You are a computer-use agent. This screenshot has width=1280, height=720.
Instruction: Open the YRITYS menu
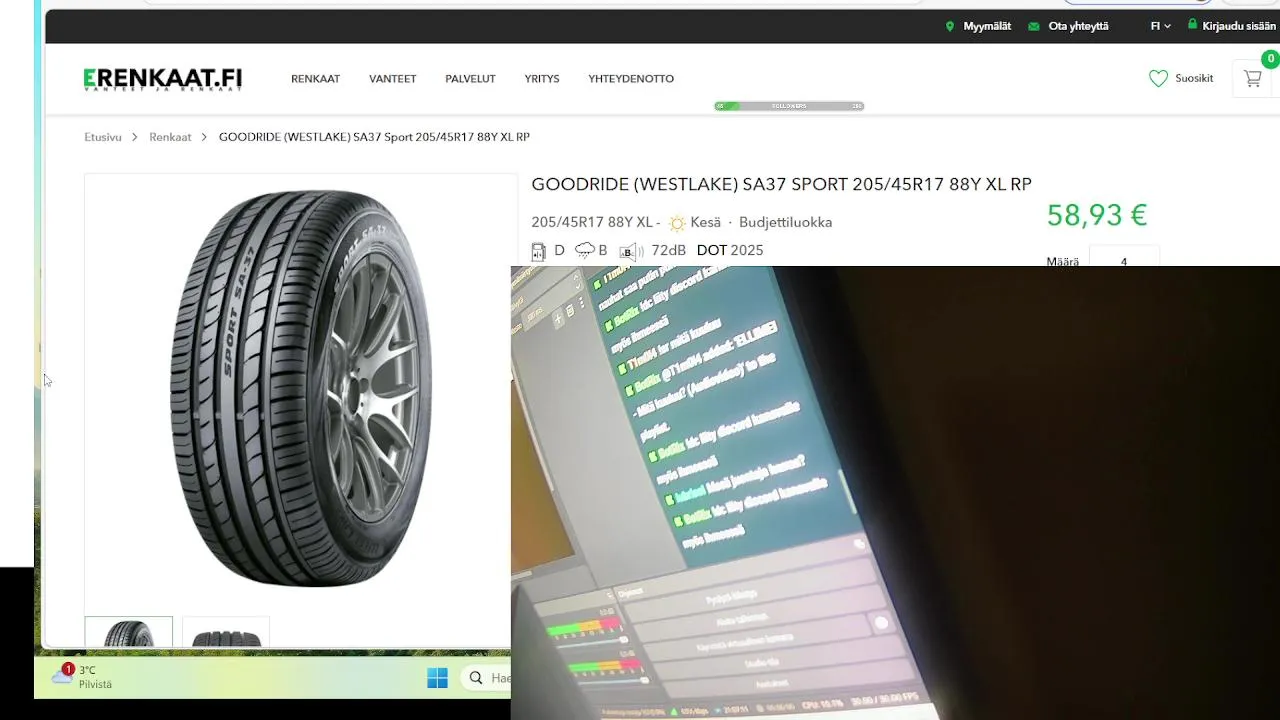pyautogui.click(x=542, y=79)
